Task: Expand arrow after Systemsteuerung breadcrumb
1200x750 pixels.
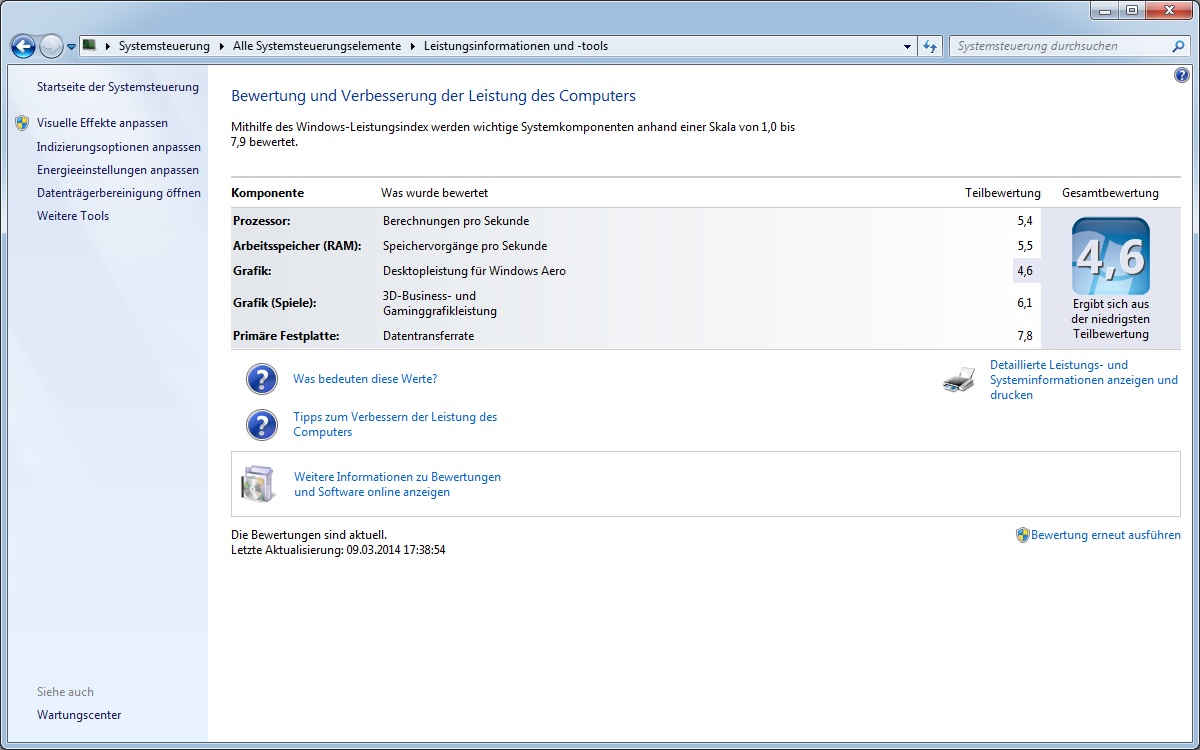Action: (x=221, y=46)
